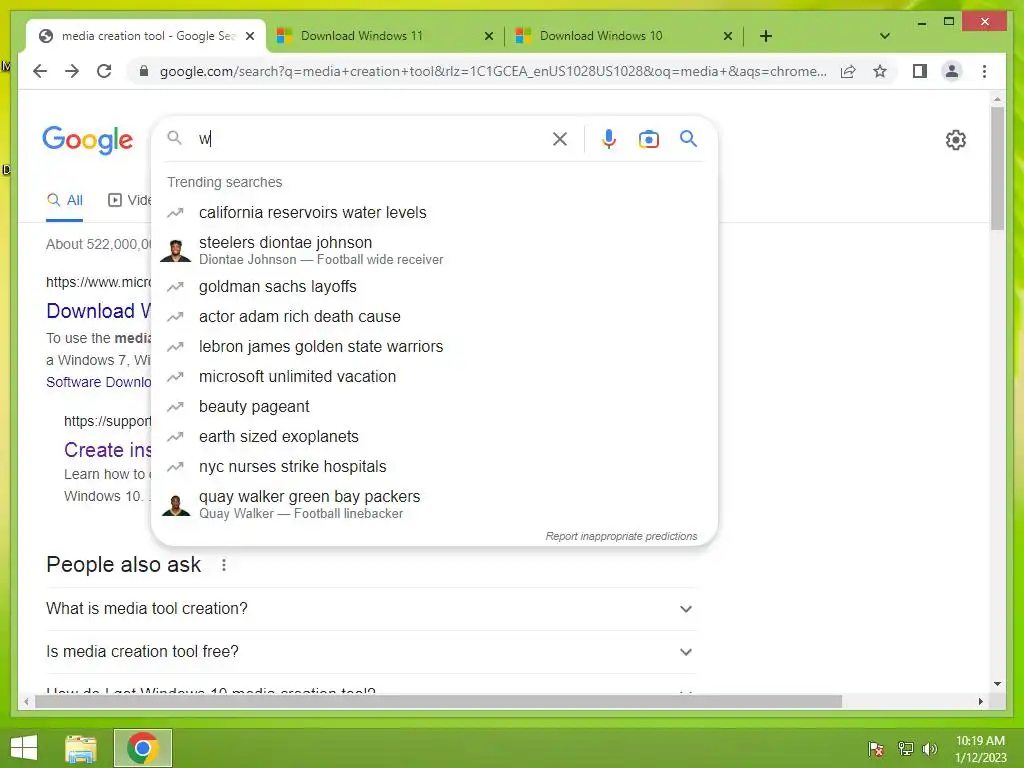Switch to the Download Windows 10 tab
Viewport: 1024px width, 768px height.
click(624, 36)
